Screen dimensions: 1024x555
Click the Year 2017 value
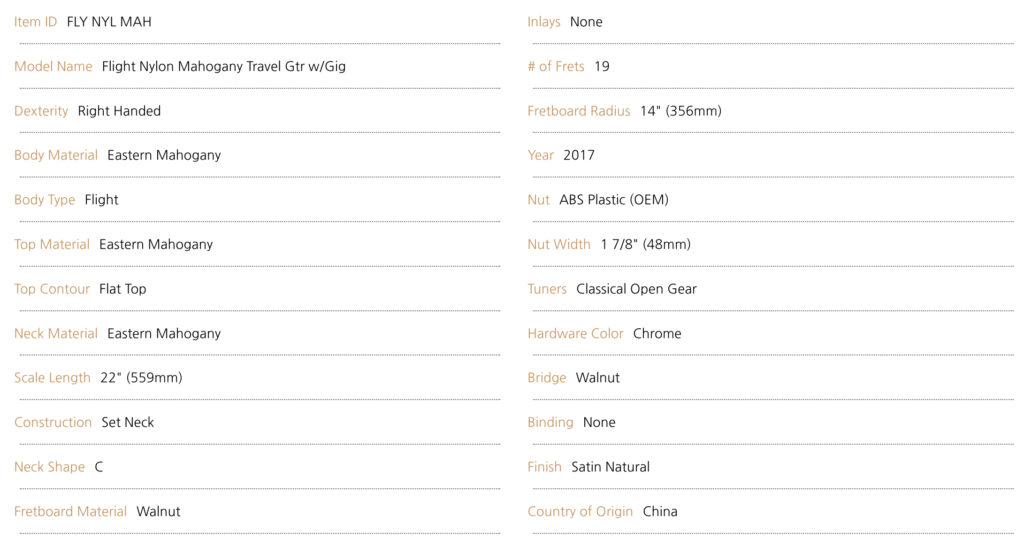pyautogui.click(x=579, y=155)
